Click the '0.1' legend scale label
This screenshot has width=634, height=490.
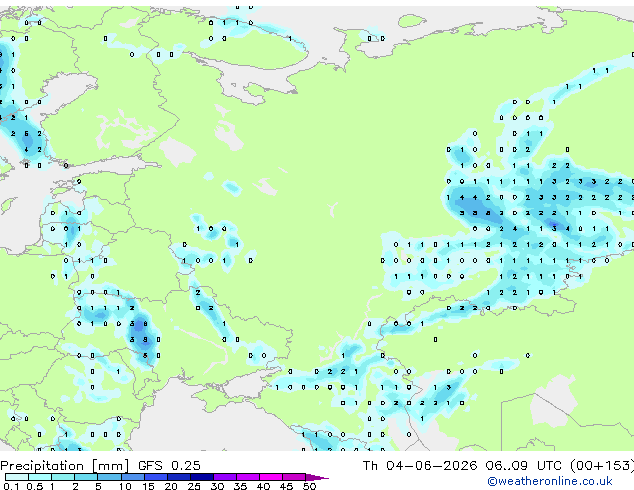[x=11, y=486]
